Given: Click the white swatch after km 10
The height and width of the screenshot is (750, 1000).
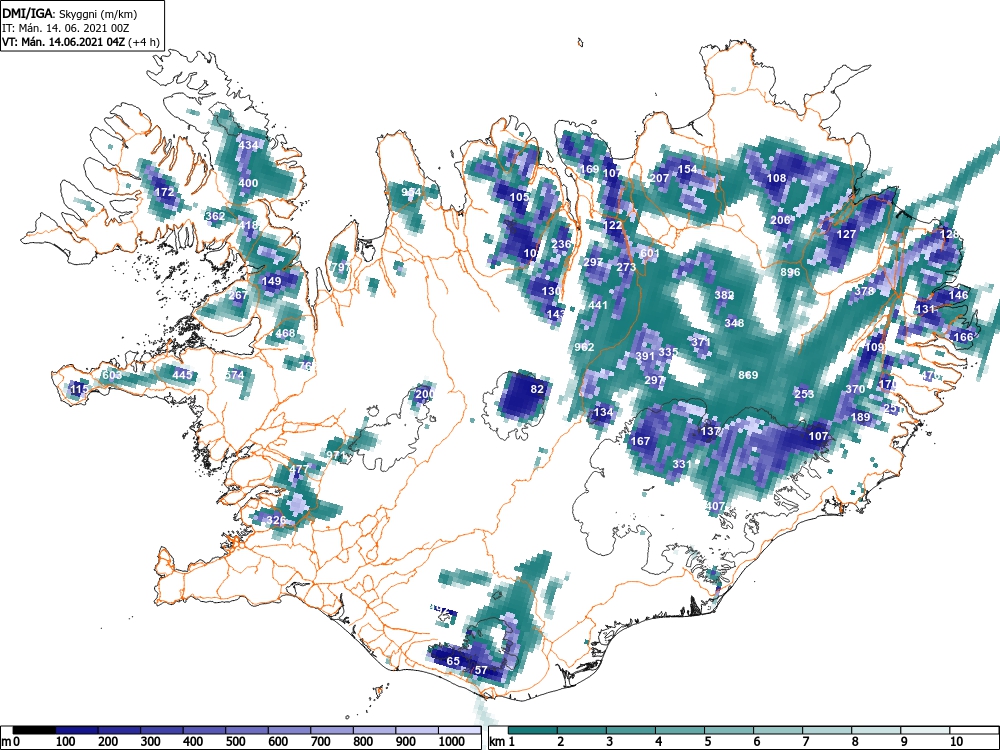Looking at the screenshot, I should 973,730.
